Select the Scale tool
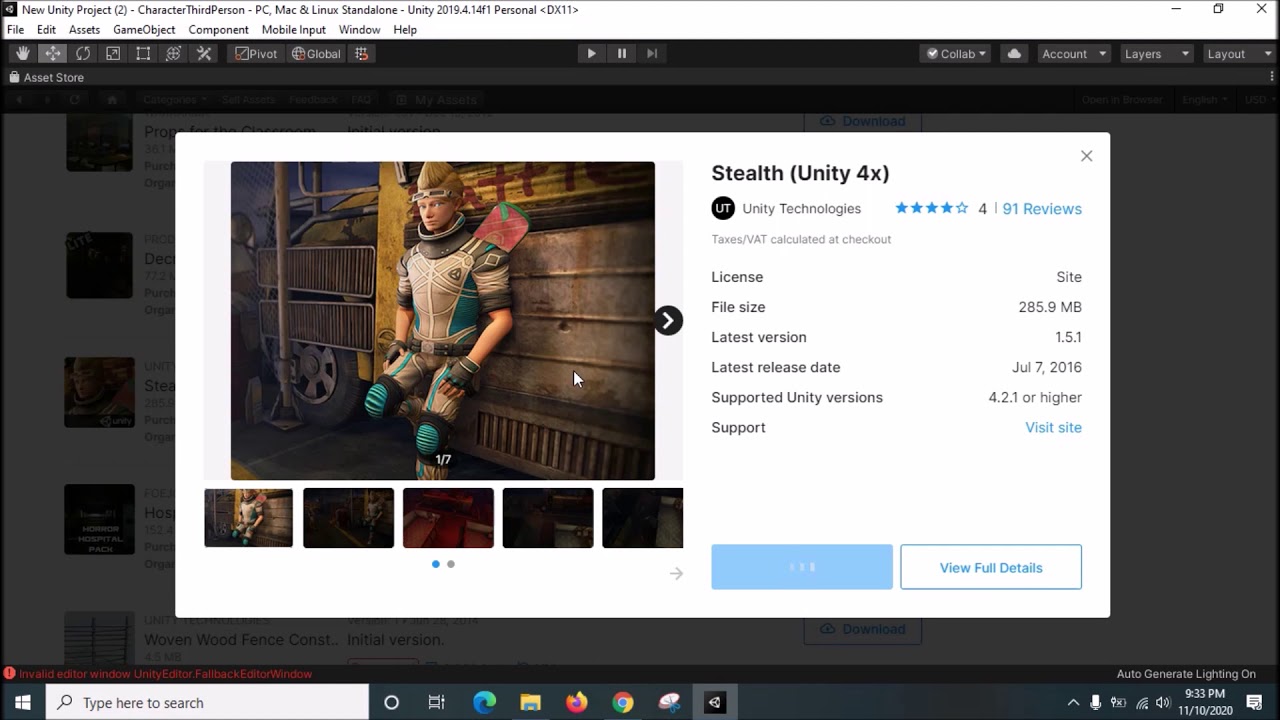 point(113,54)
